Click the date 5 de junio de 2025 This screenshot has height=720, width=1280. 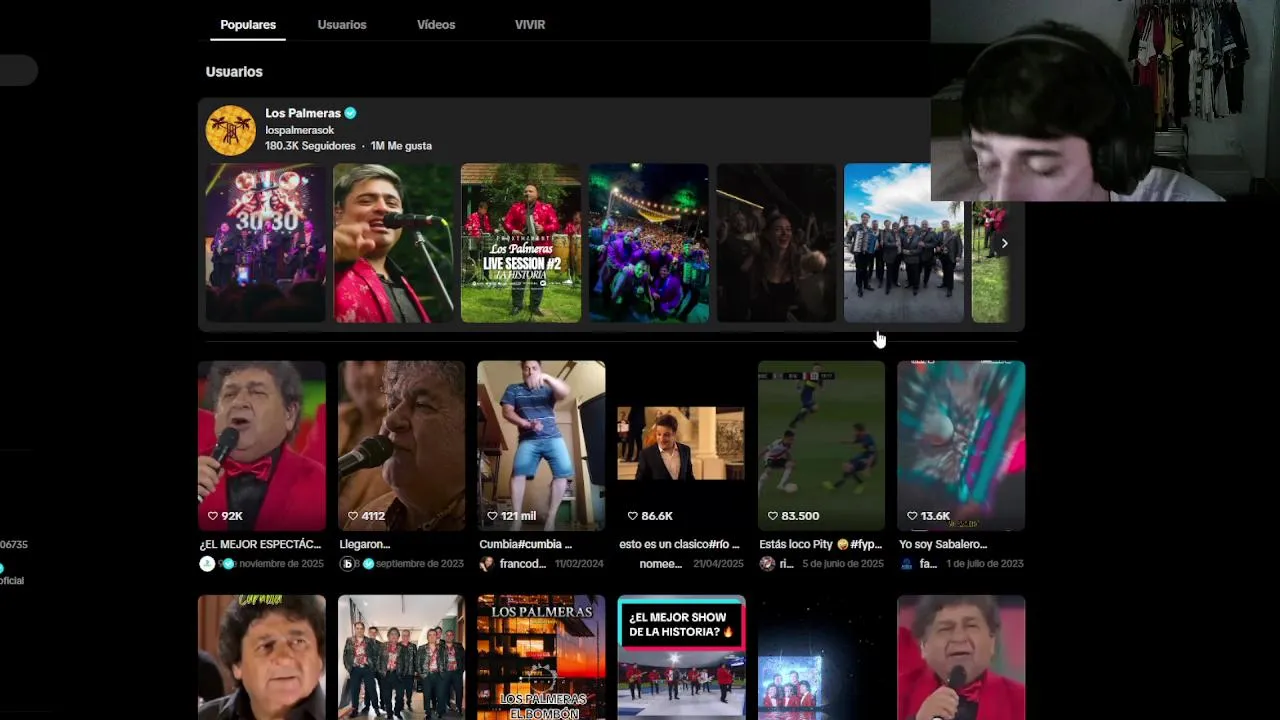click(x=843, y=564)
